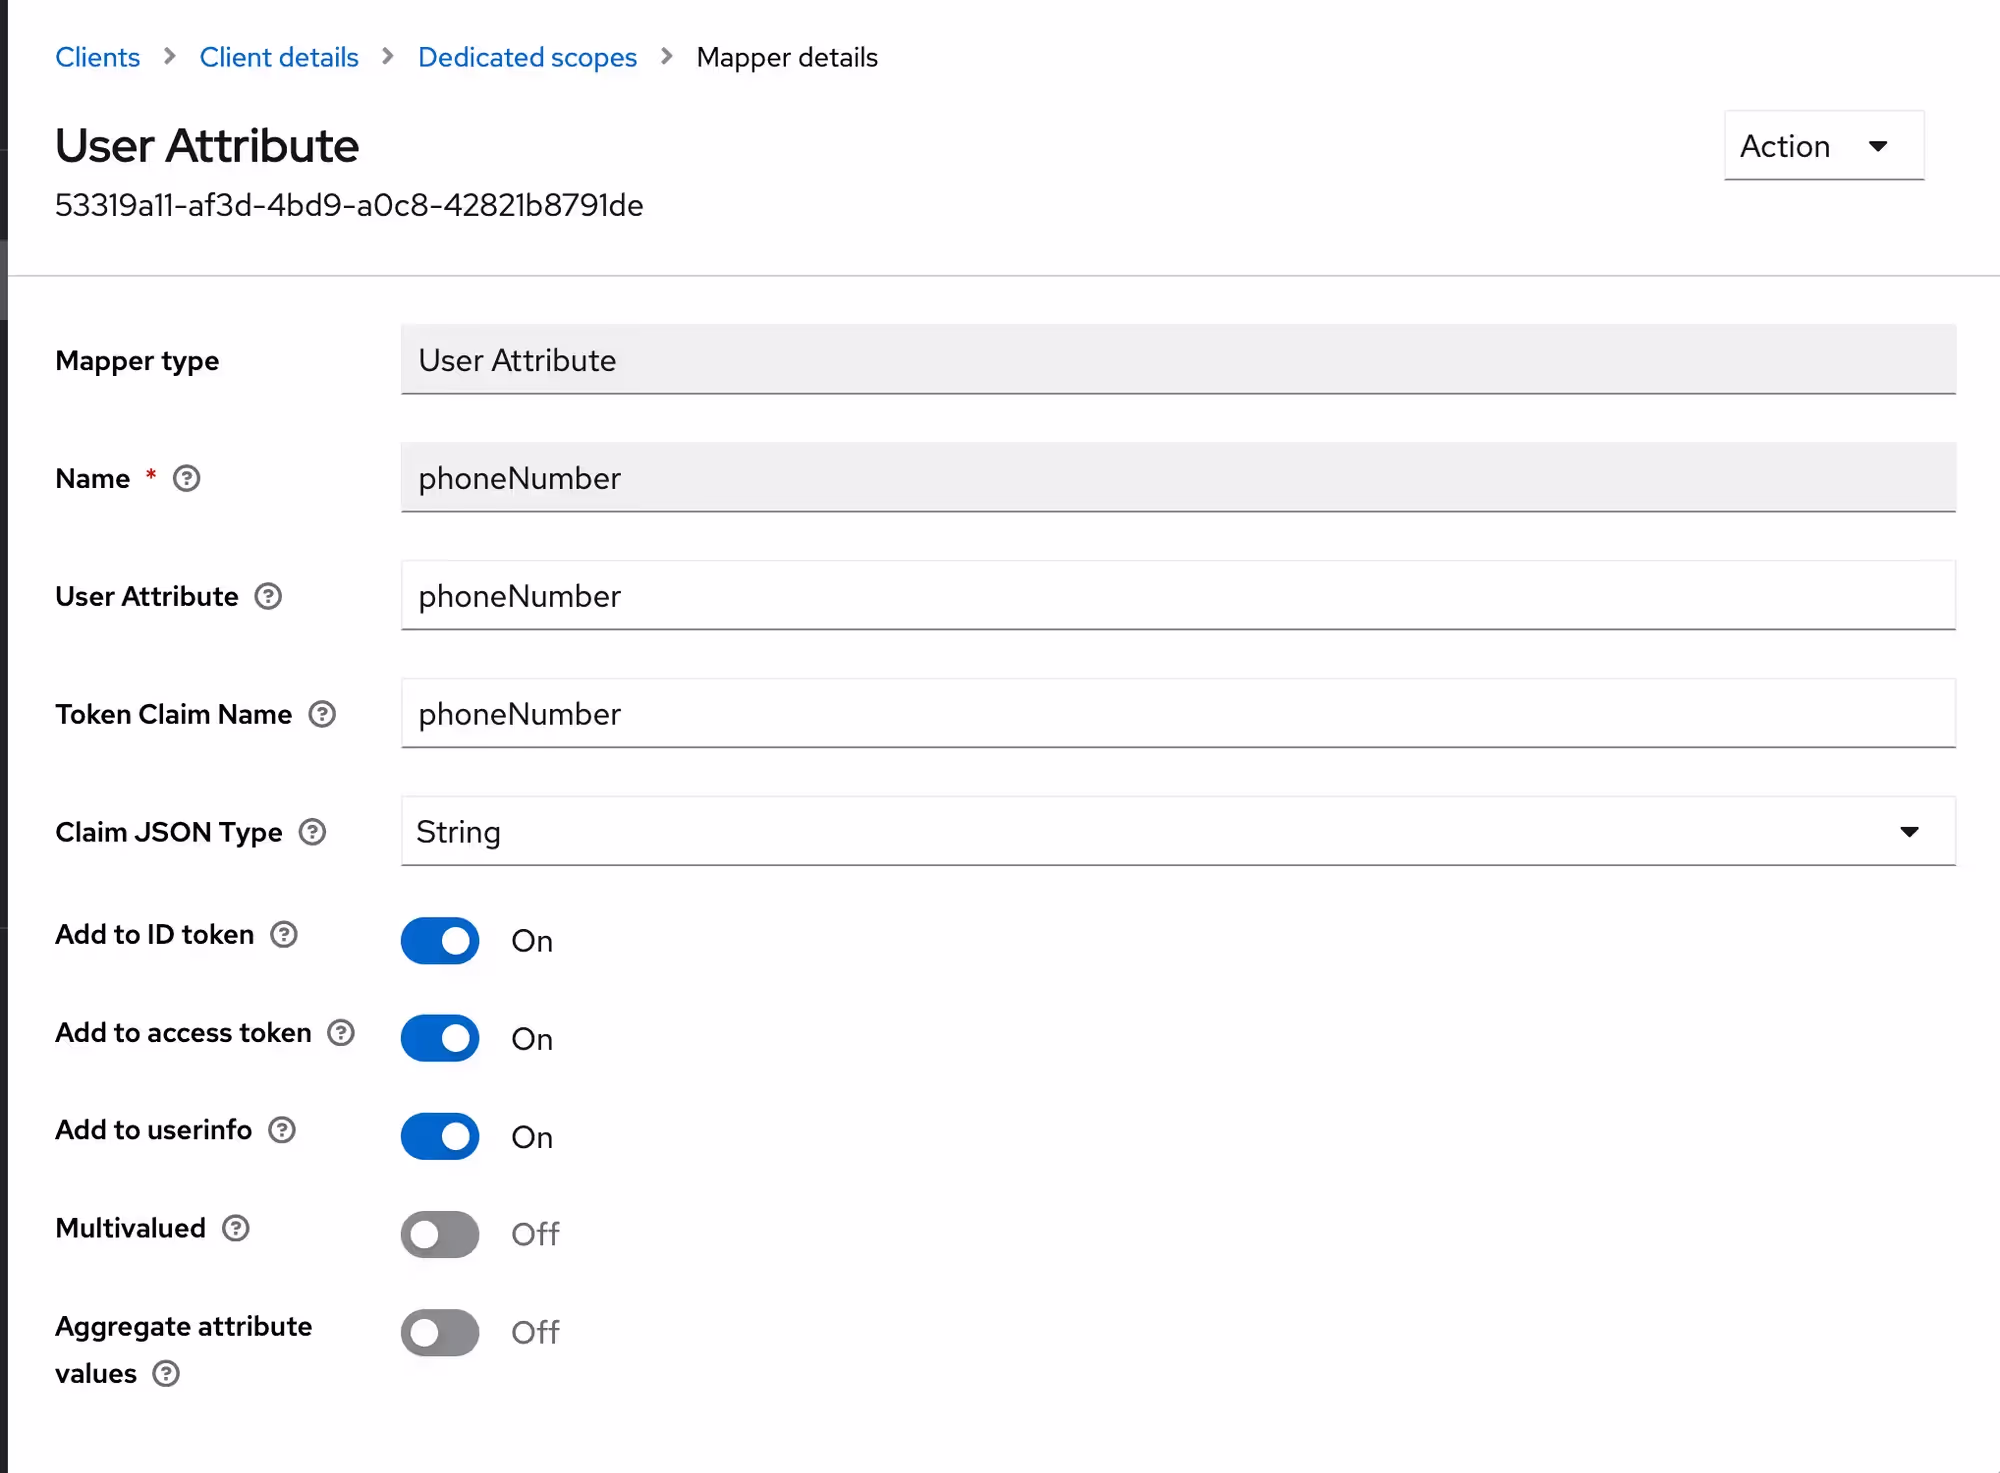This screenshot has width=2000, height=1473.
Task: Click Add to access token help icon
Action: (341, 1033)
